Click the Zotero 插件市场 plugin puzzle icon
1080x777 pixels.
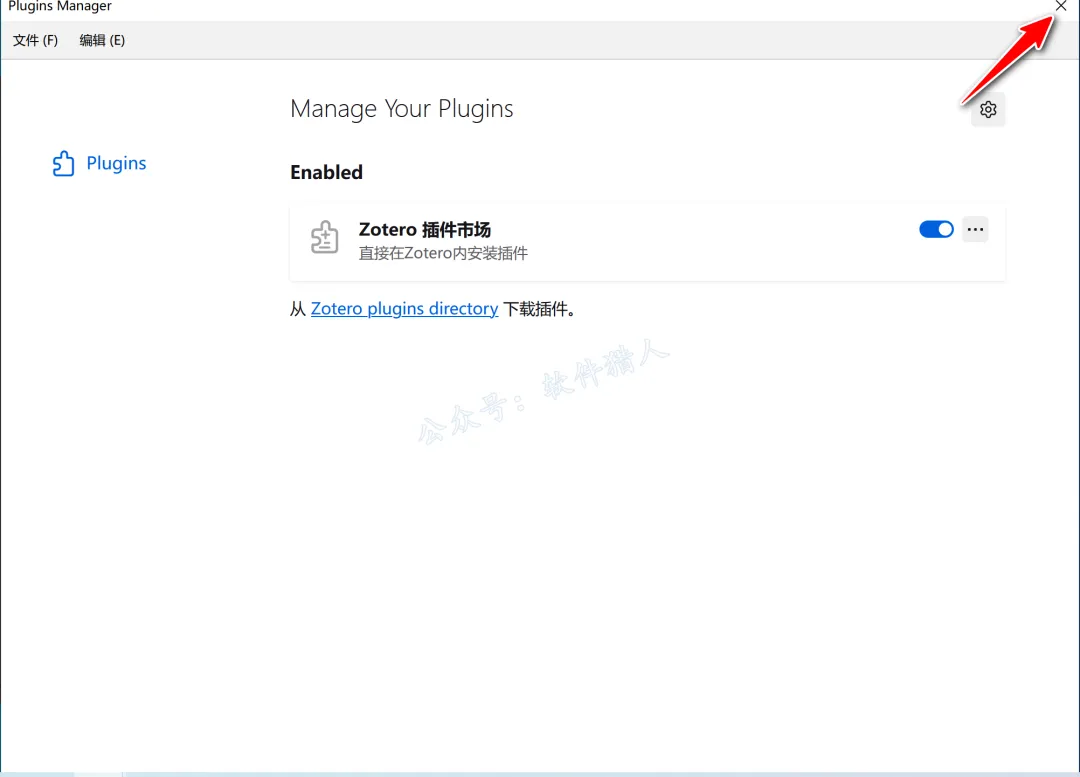click(324, 237)
